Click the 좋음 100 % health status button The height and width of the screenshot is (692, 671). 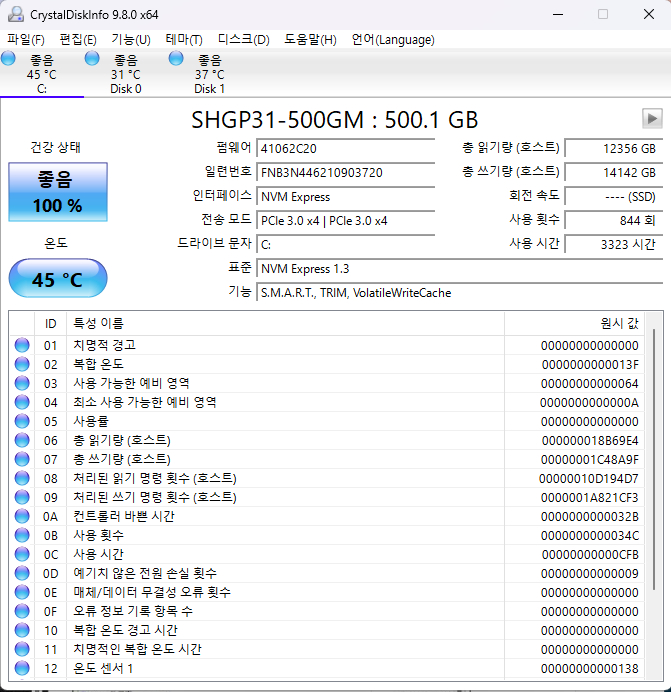click(58, 192)
